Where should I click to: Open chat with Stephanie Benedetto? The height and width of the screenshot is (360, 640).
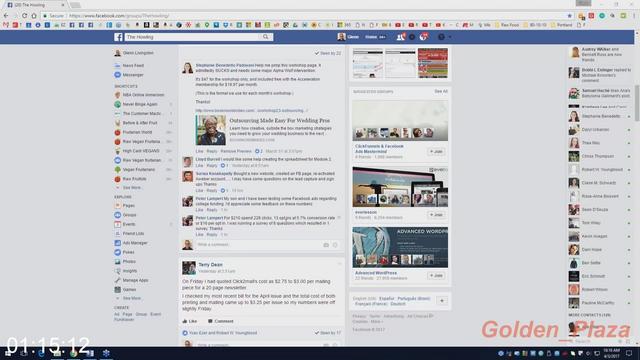600,116
